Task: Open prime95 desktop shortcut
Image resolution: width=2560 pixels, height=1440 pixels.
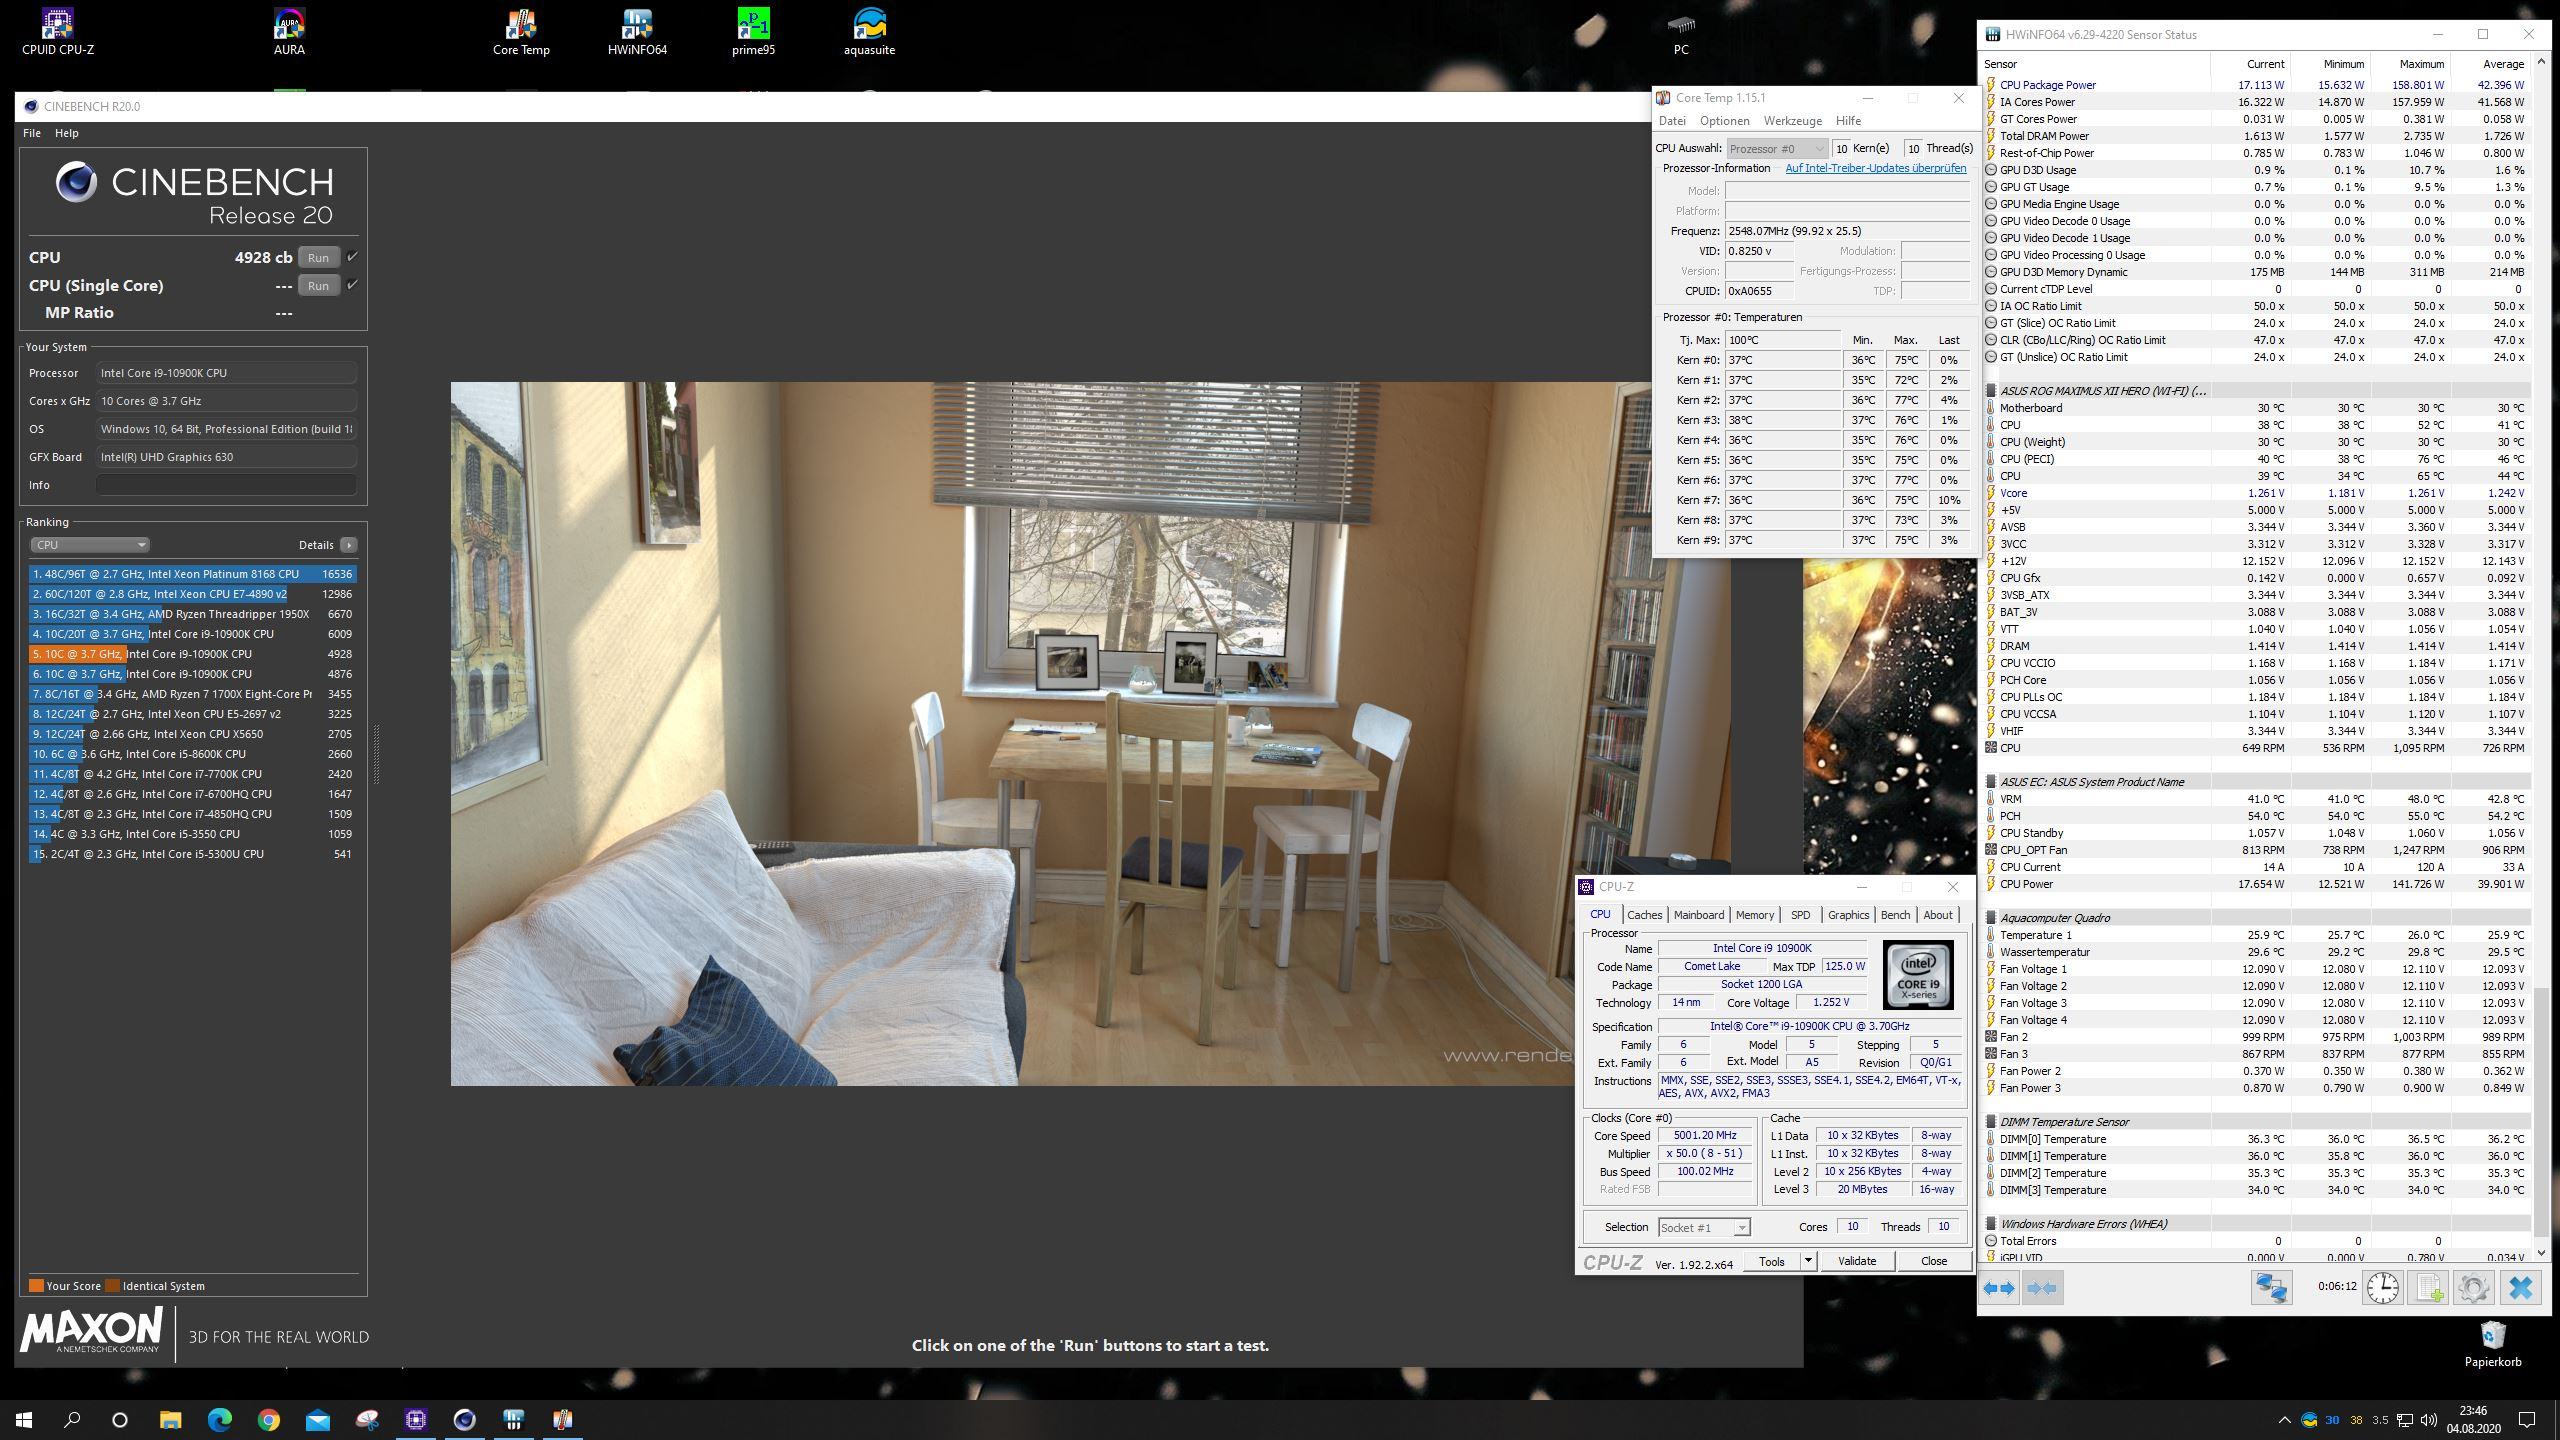Action: click(753, 31)
